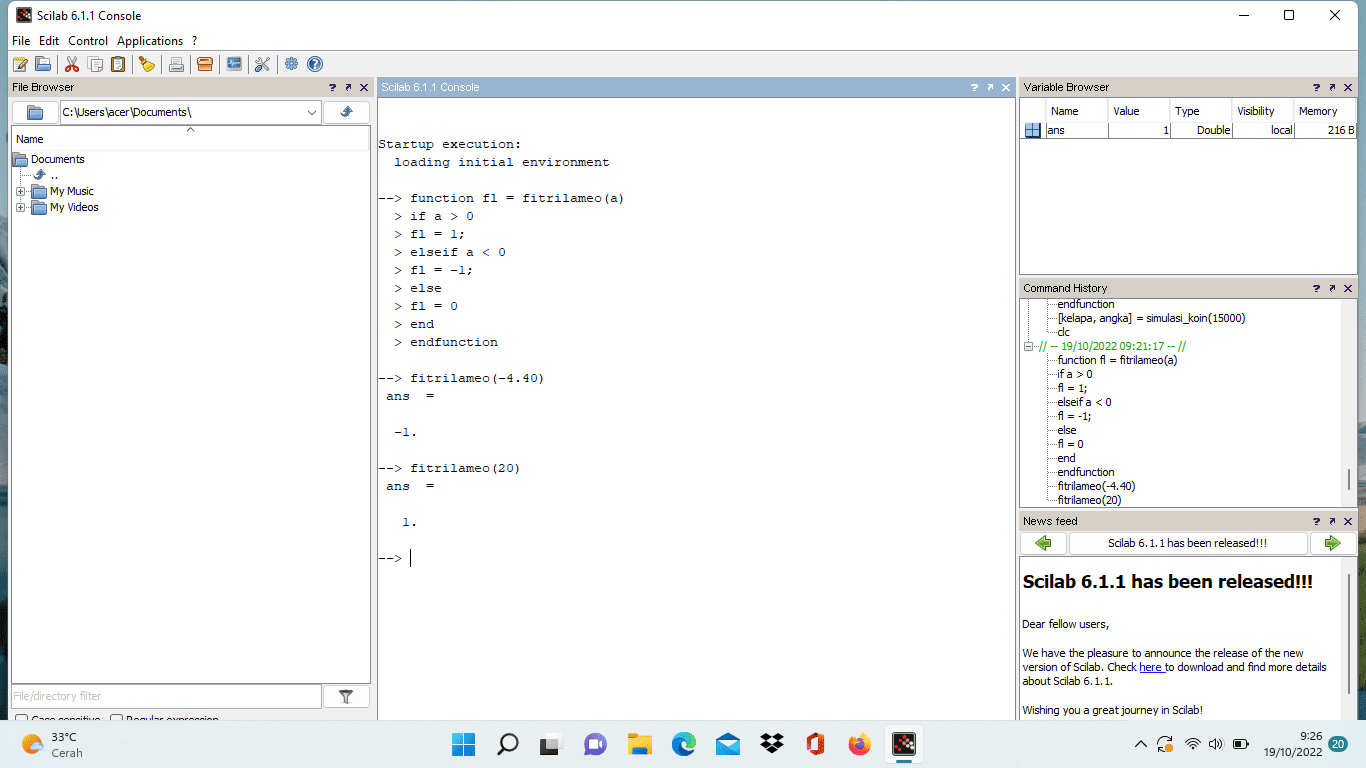1366x768 pixels.
Task: Open help for File Browser panel
Action: pyautogui.click(x=333, y=88)
